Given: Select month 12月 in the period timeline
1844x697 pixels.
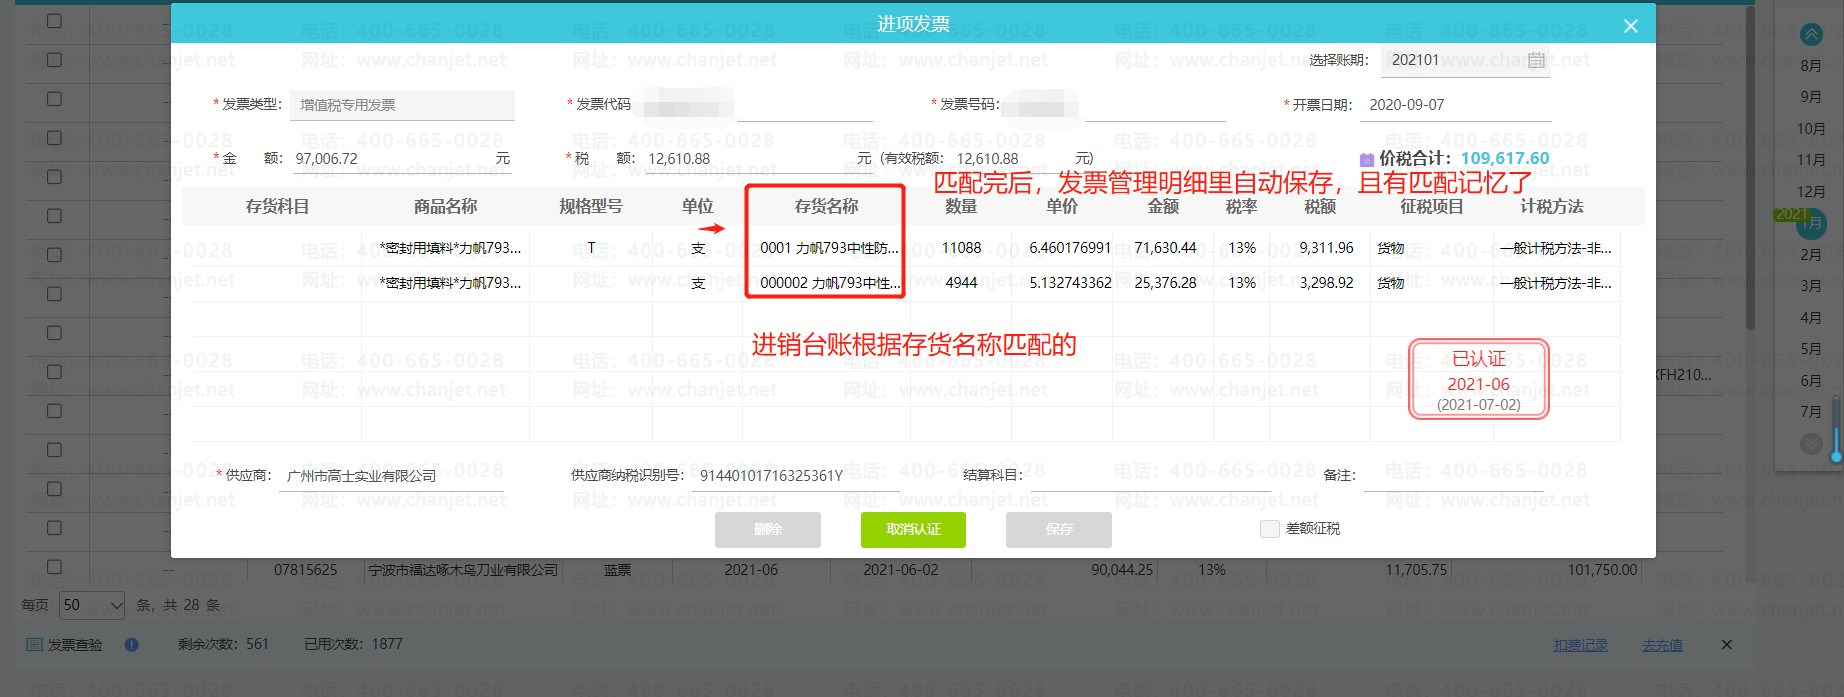Looking at the screenshot, I should coord(1811,192).
